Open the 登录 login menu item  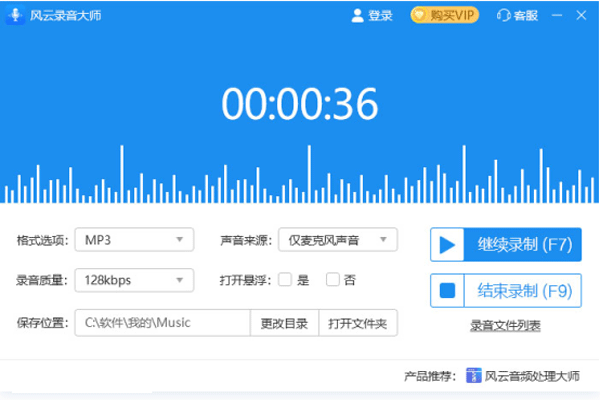[380, 15]
